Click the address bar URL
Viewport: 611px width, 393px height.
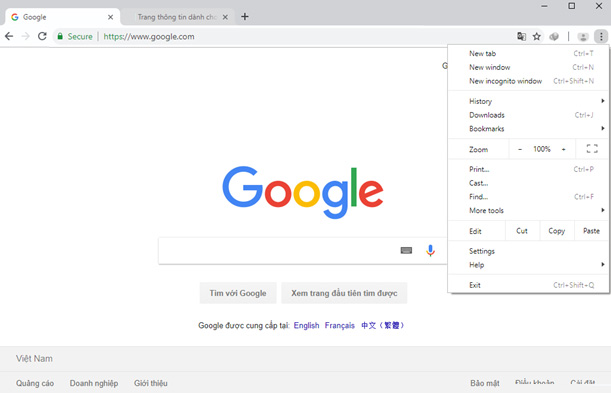point(149,37)
